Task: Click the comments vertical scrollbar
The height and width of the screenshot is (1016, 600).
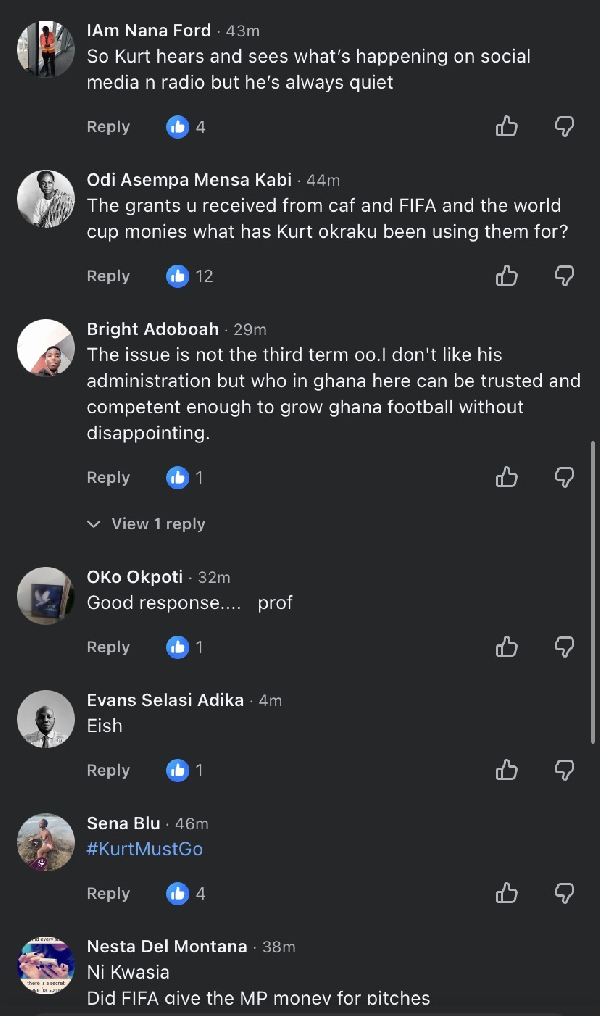Action: tap(592, 592)
